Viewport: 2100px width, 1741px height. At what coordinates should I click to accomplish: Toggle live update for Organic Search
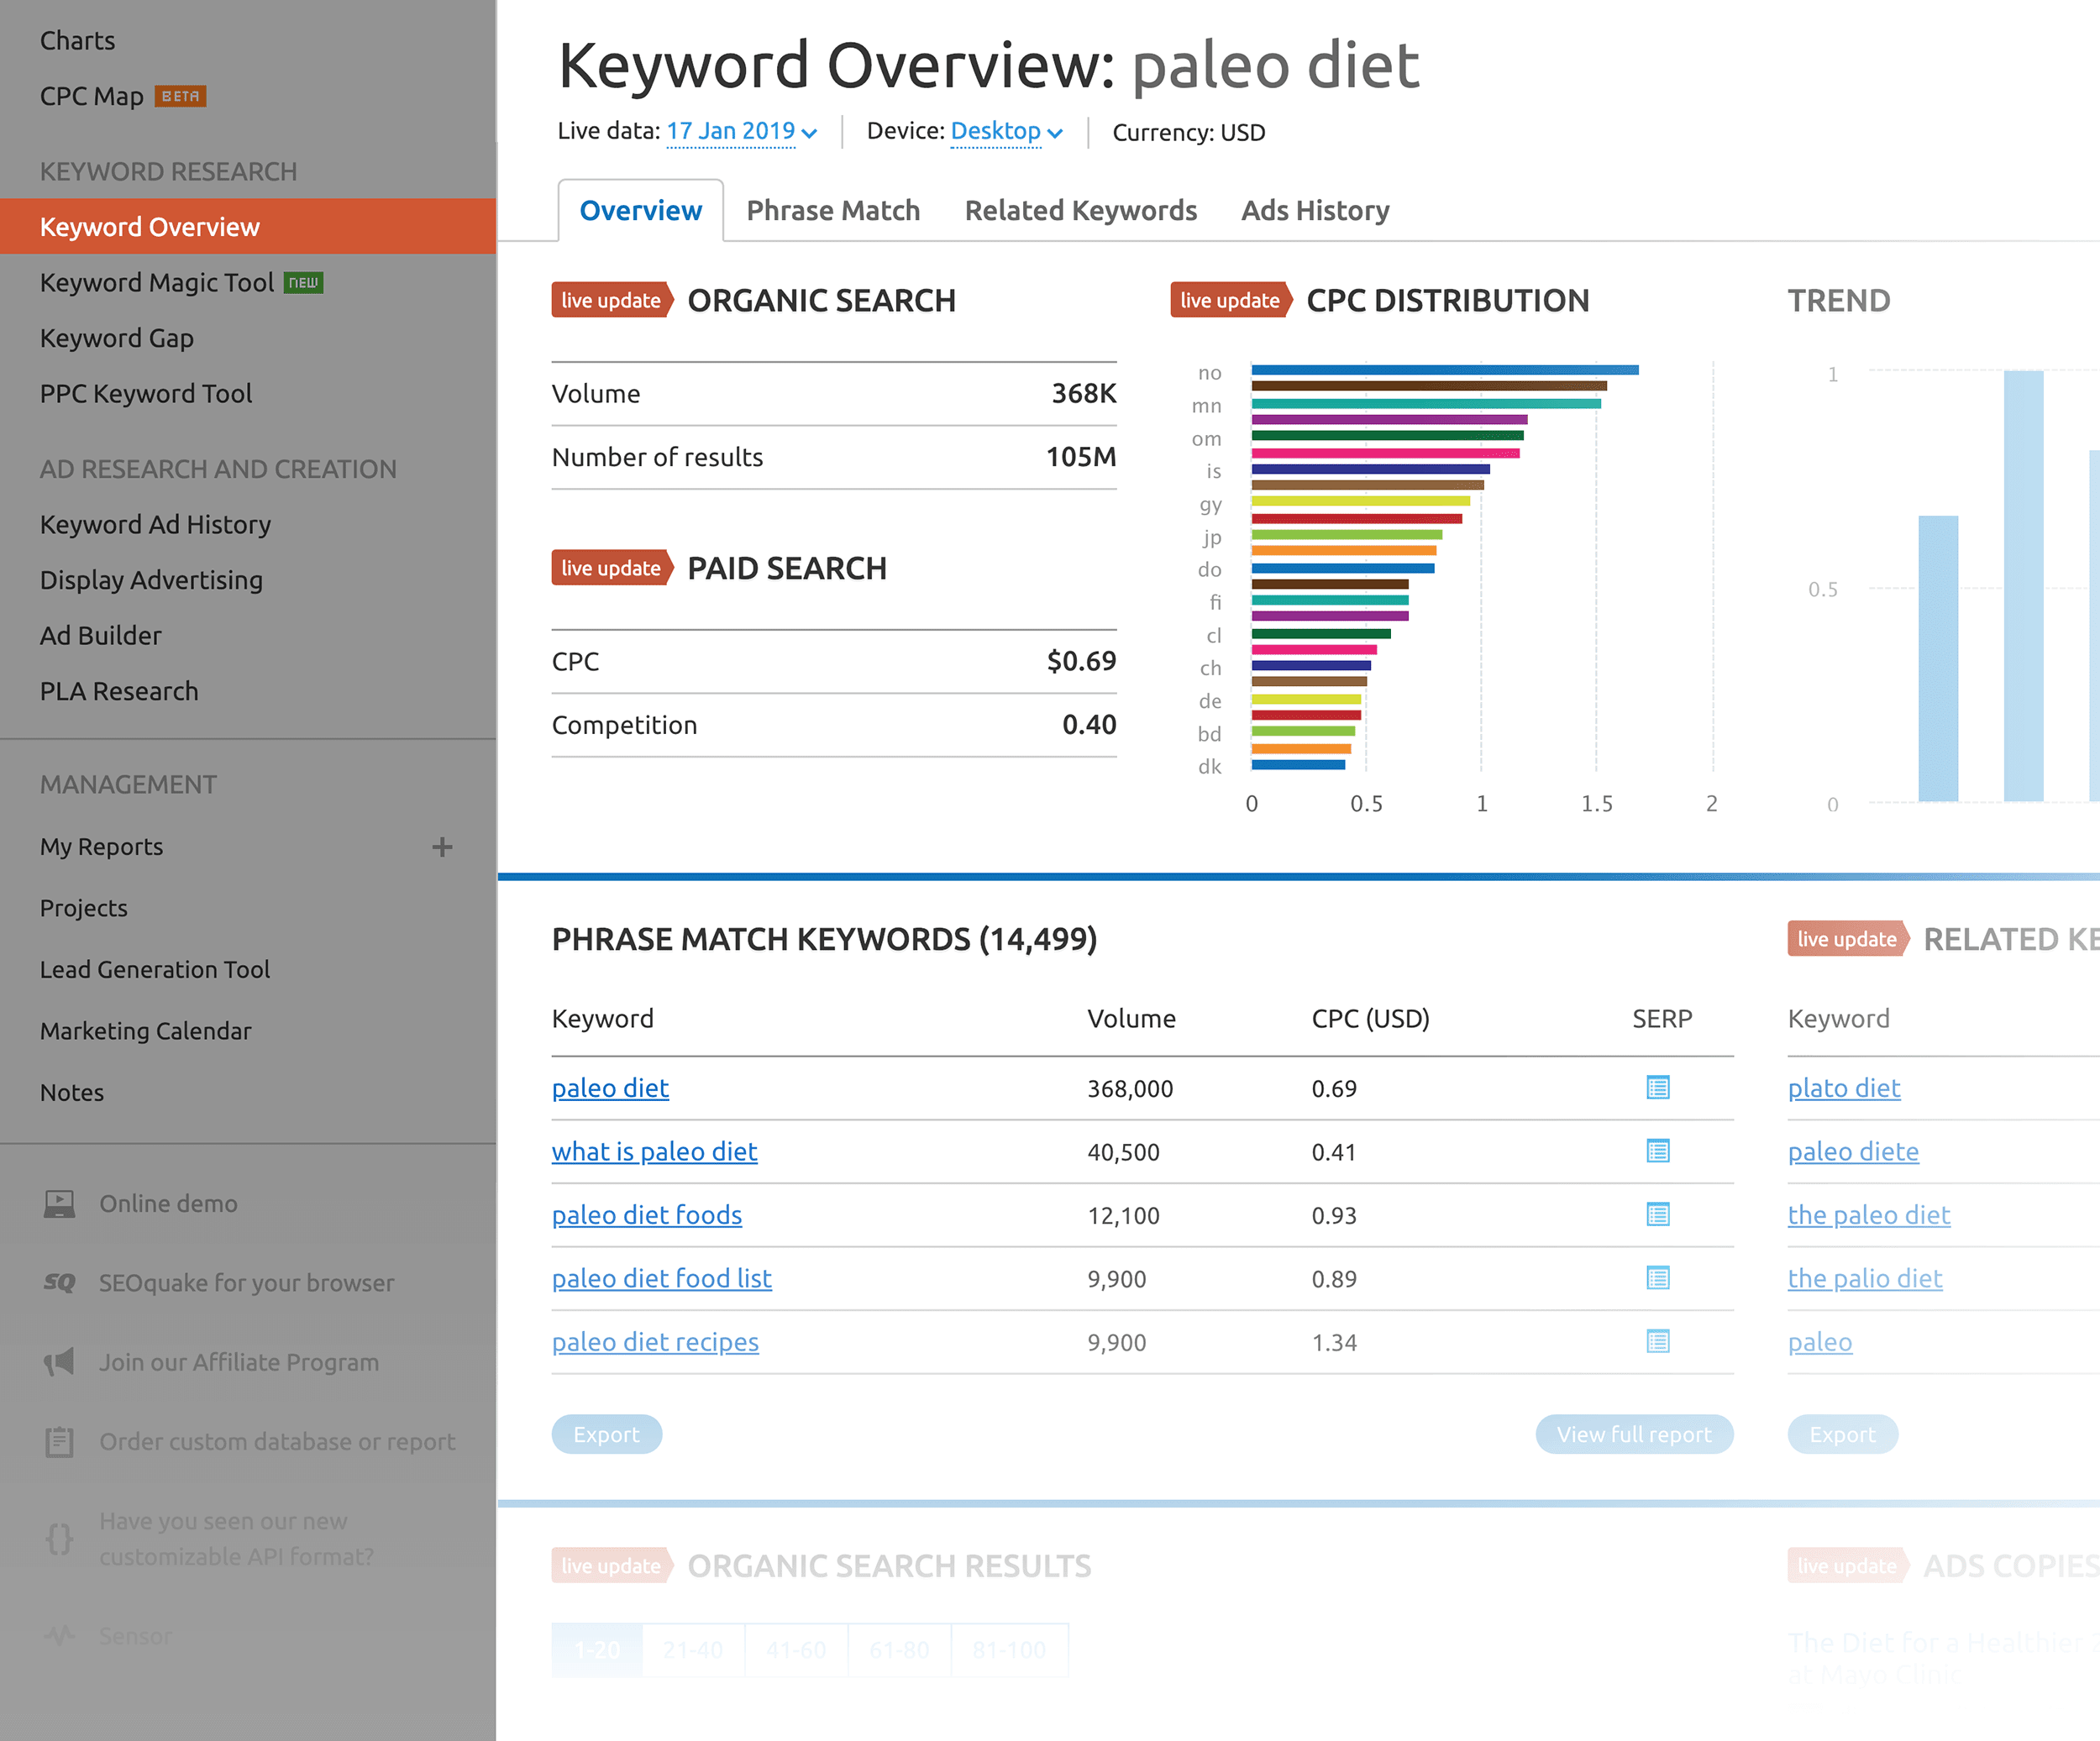607,298
